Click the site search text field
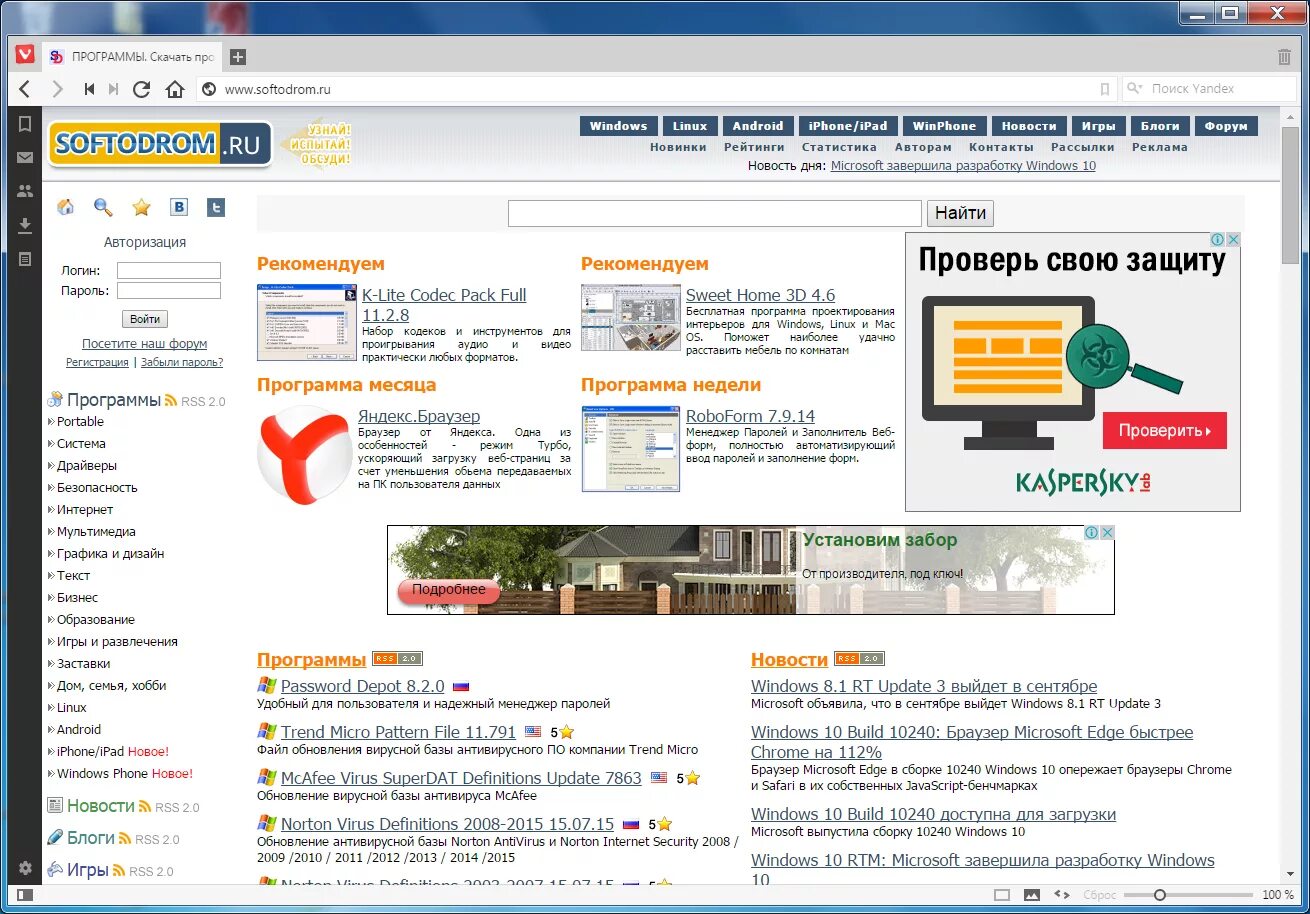1310x914 pixels. [x=715, y=213]
